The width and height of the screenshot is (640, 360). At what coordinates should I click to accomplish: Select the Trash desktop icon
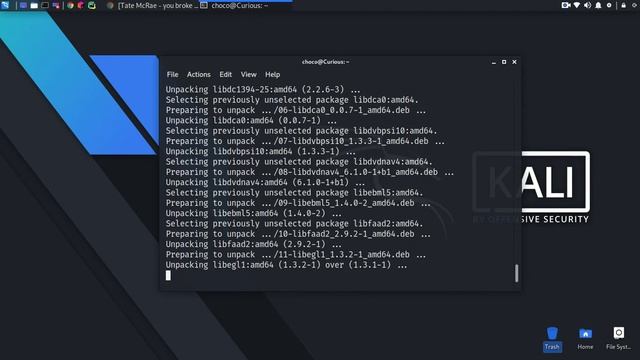(x=552, y=339)
